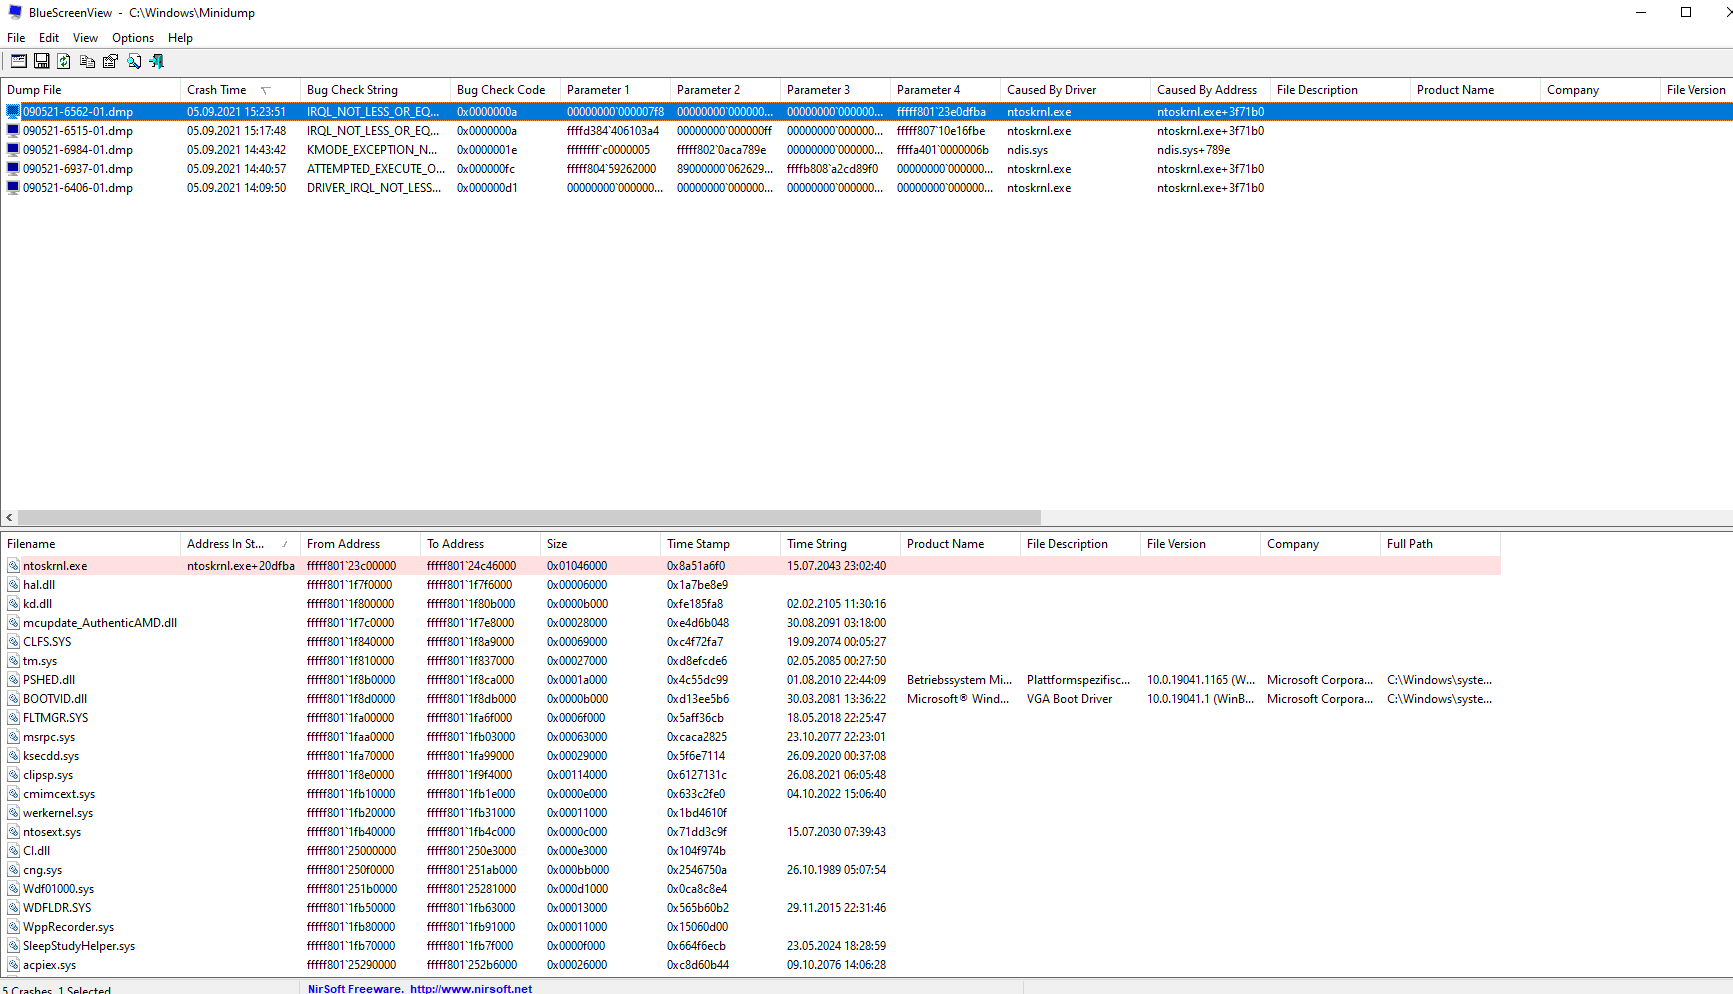Select the DRIVER_IRQL_NOT_LESS... bug check string
This screenshot has height=994, width=1733.
[374, 188]
